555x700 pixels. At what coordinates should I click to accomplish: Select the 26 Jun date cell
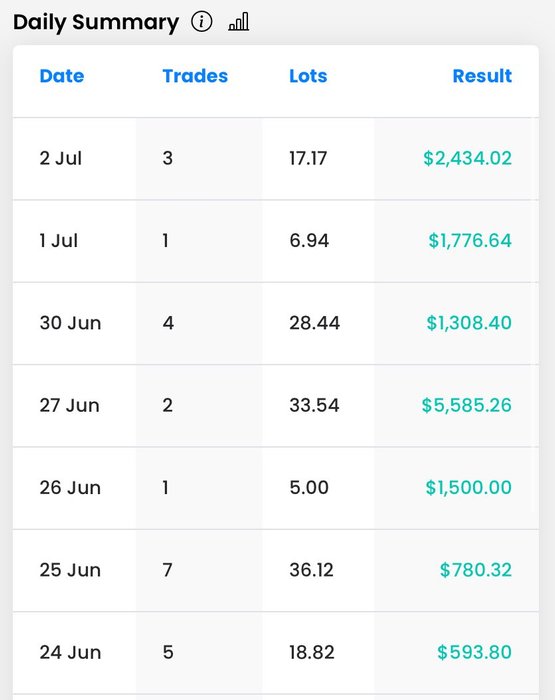70,488
